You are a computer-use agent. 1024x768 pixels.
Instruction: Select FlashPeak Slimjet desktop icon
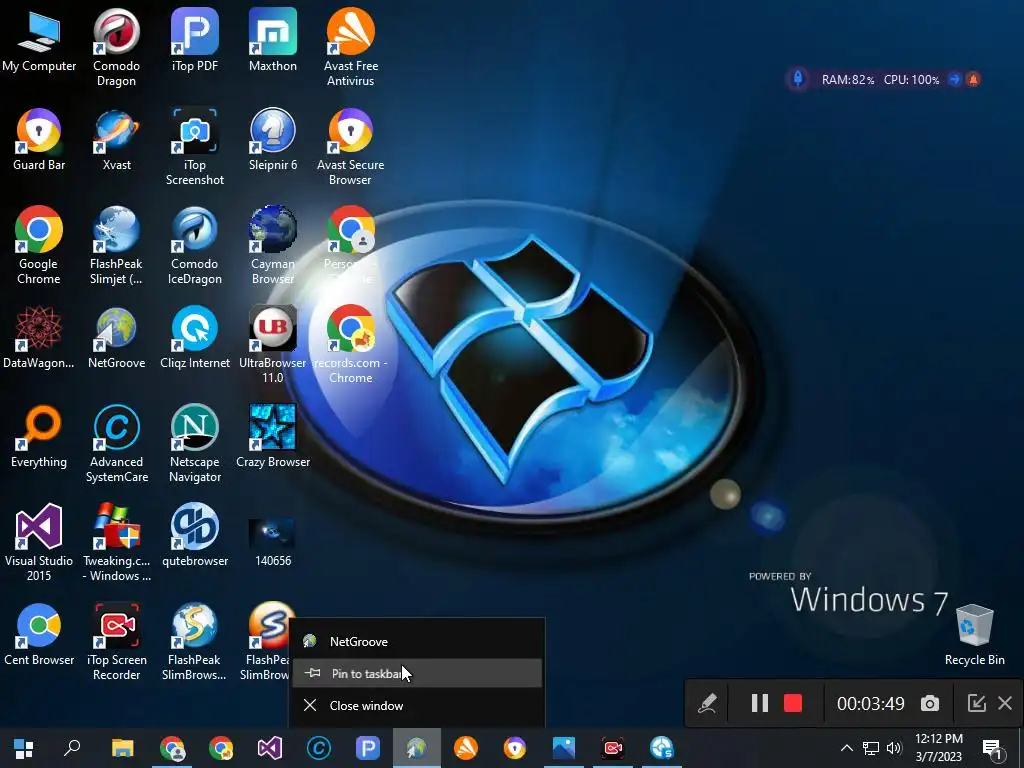click(116, 246)
